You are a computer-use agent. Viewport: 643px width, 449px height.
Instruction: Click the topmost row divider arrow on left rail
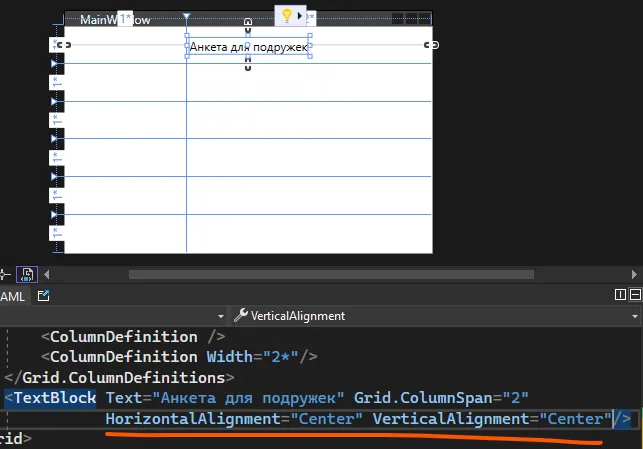click(54, 63)
